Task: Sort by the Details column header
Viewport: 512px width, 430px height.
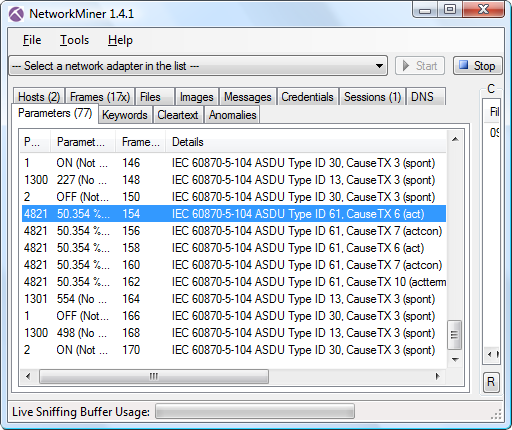Action: pyautogui.click(x=306, y=142)
